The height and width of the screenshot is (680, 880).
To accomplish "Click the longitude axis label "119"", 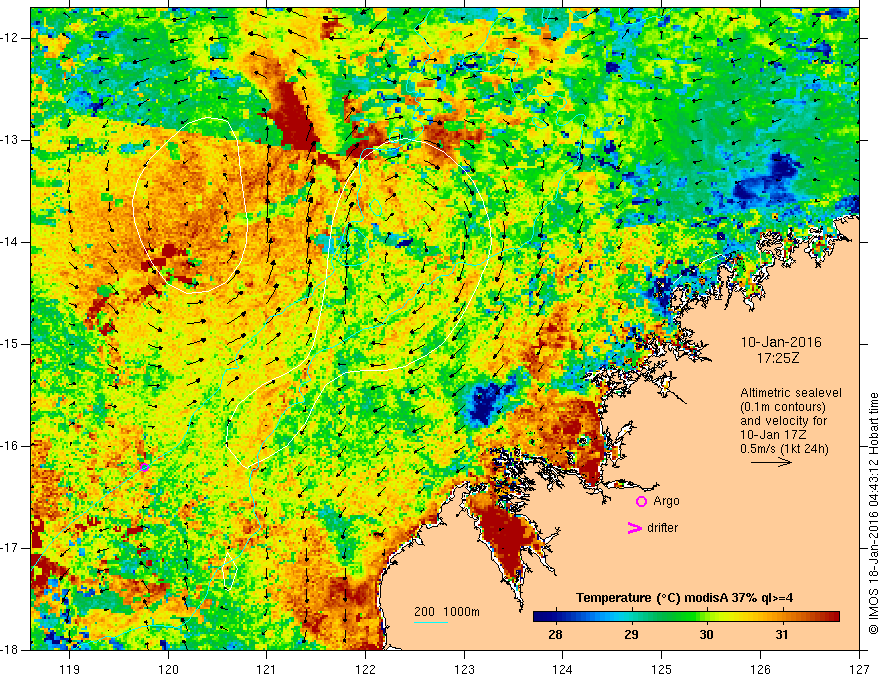I will point(70,669).
